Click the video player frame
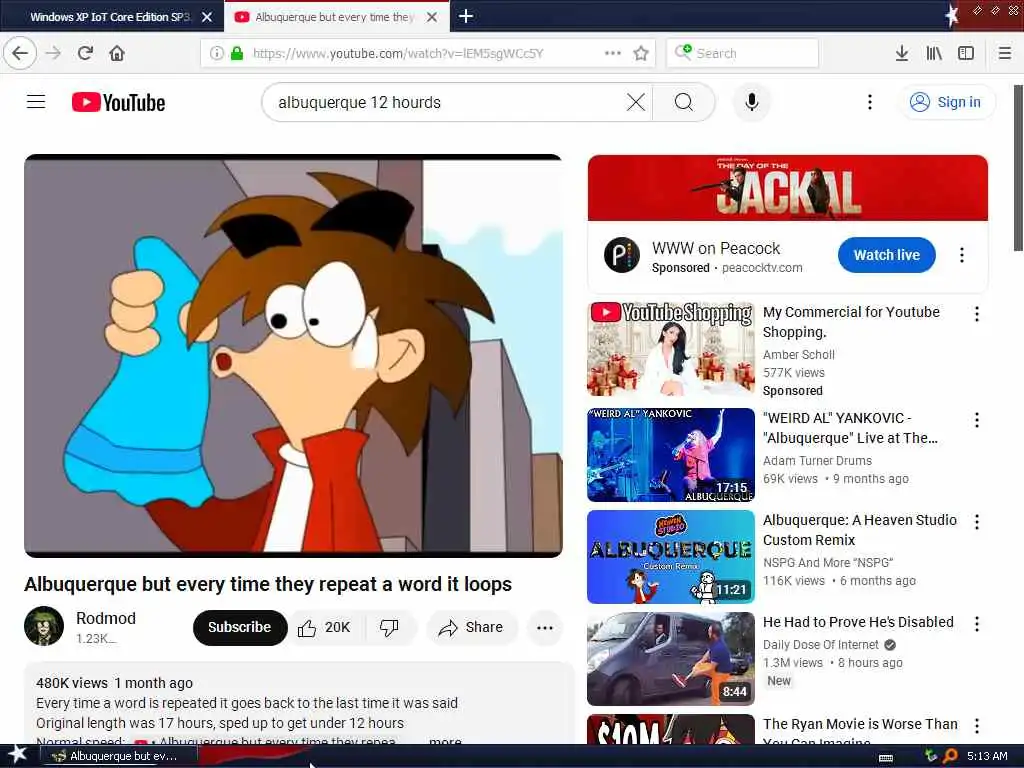 (293, 356)
